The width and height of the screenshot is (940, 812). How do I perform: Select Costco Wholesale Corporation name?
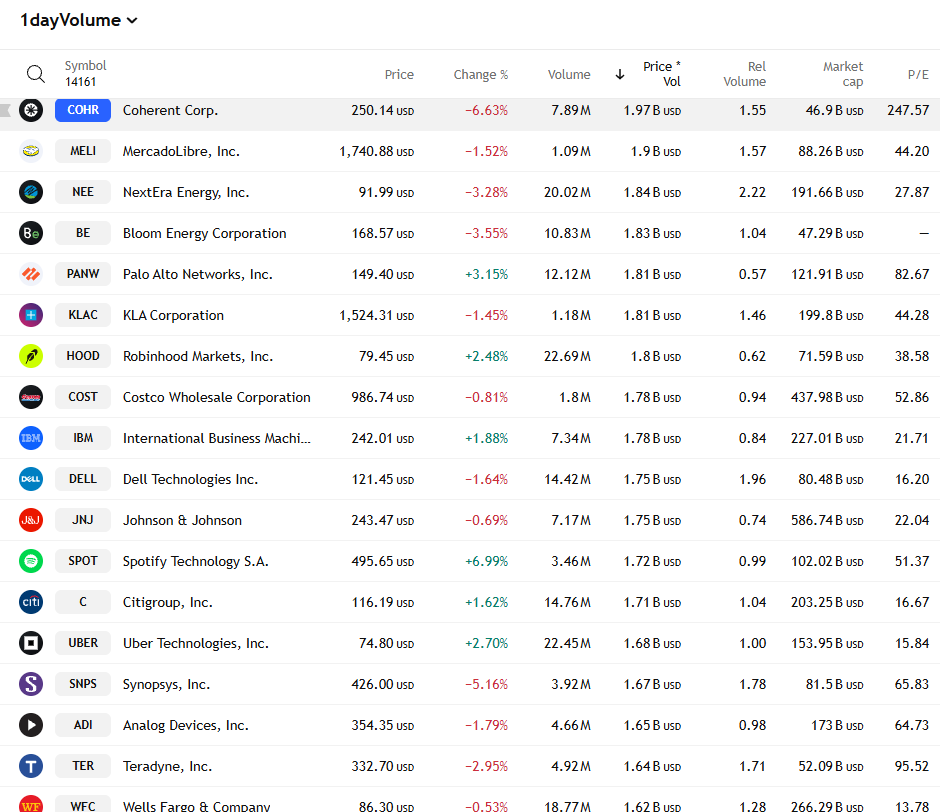point(216,397)
